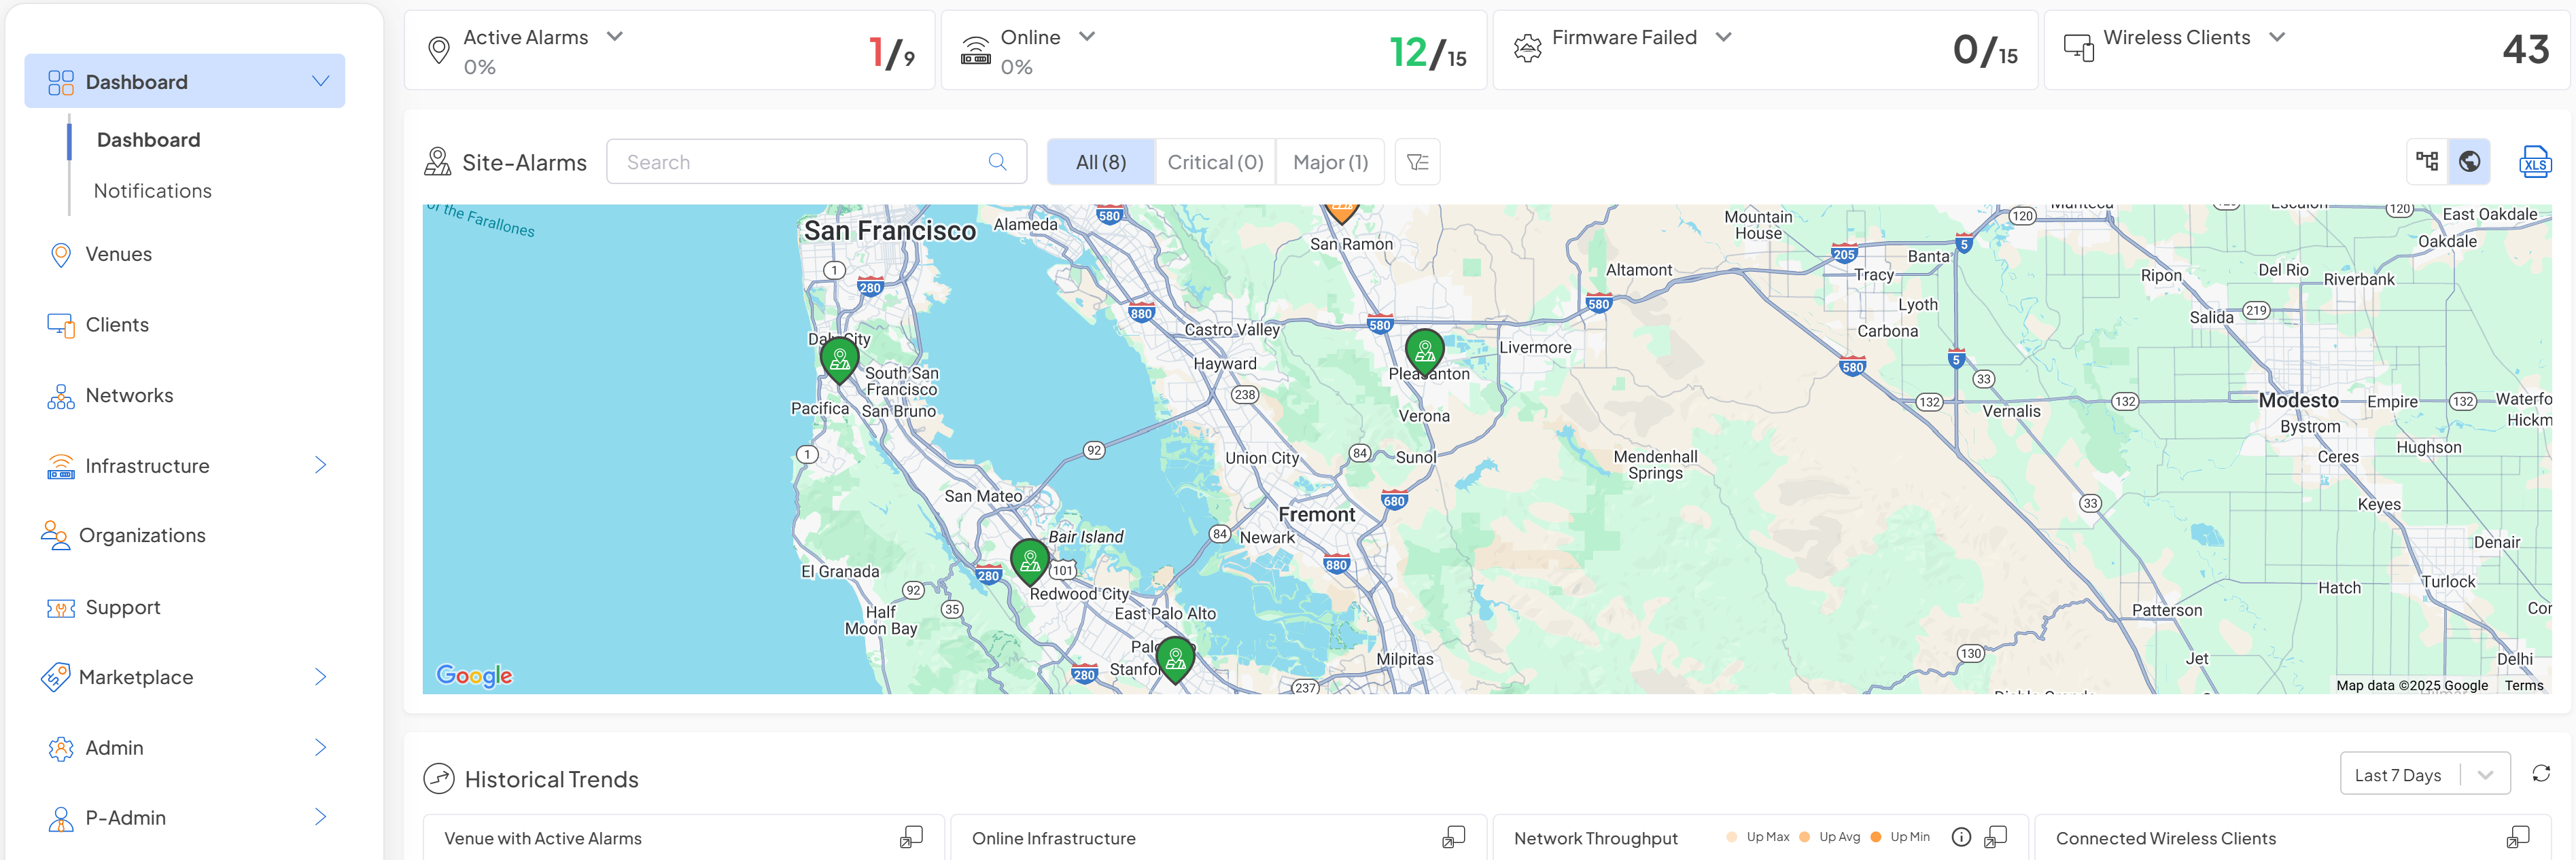This screenshot has height=860, width=2576.
Task: Expand the Infrastructure sidebar menu
Action: point(320,465)
